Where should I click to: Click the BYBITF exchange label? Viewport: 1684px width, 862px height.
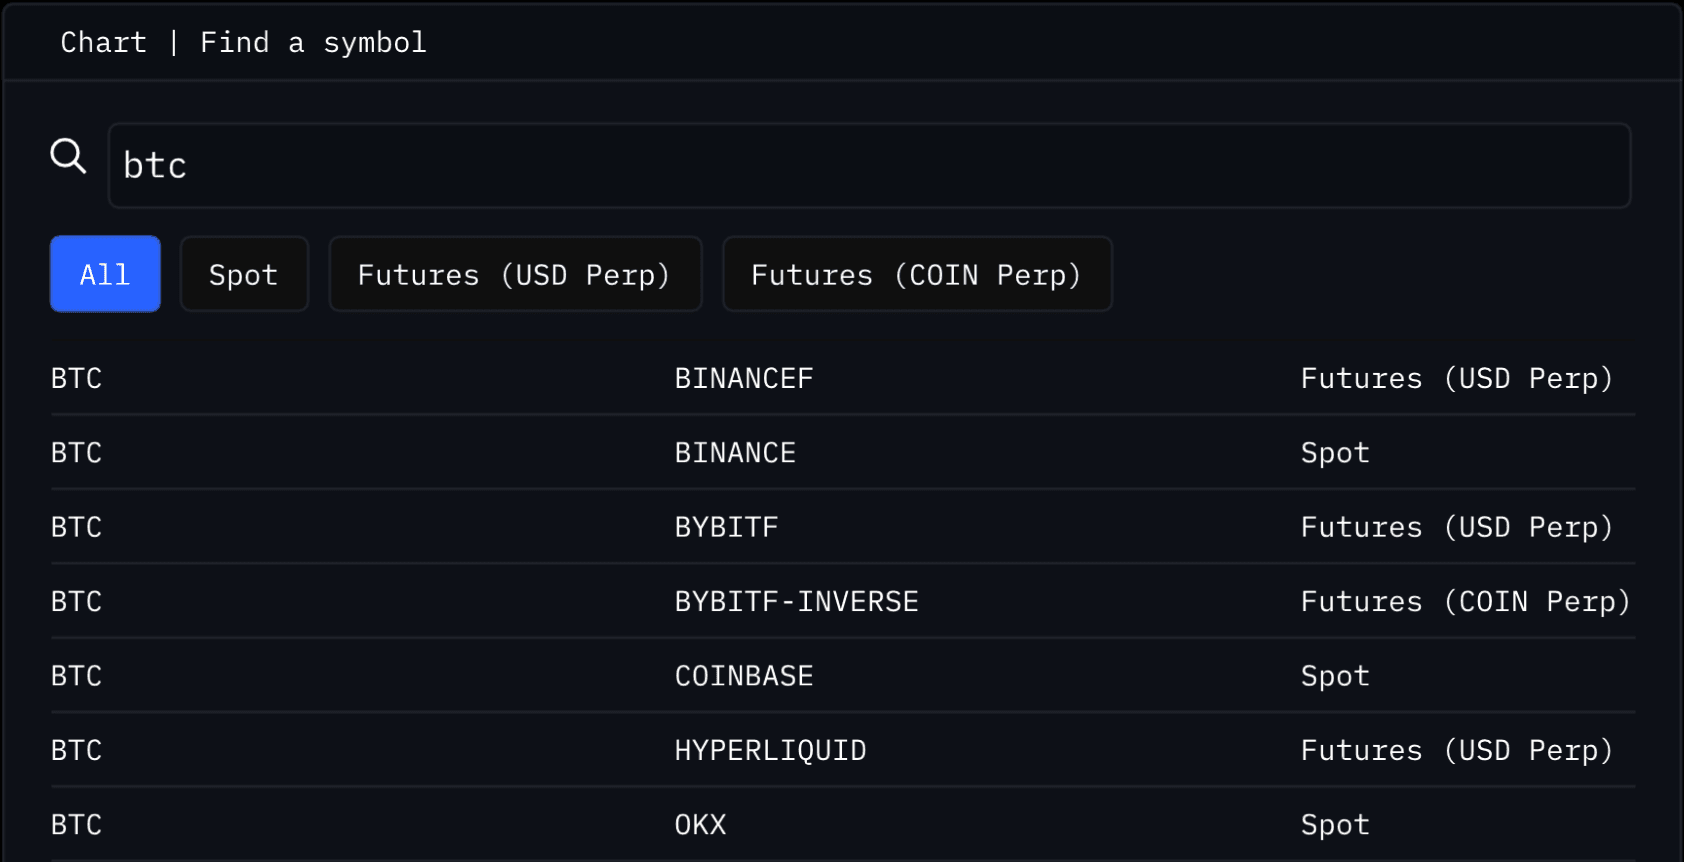tap(726, 527)
